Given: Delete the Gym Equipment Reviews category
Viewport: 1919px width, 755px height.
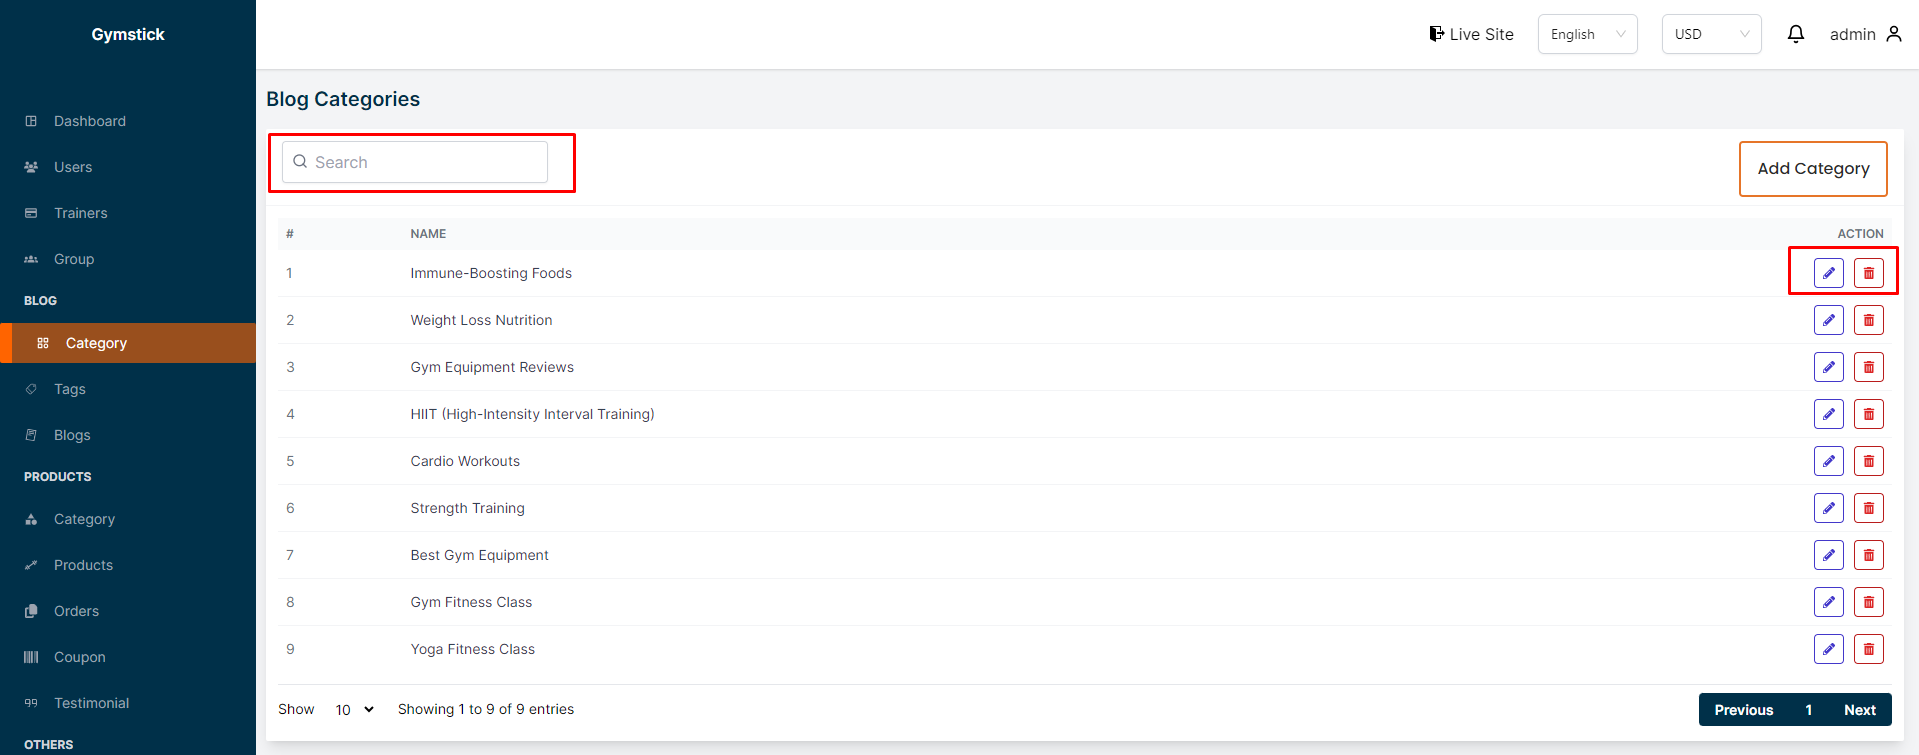Looking at the screenshot, I should (1868, 367).
